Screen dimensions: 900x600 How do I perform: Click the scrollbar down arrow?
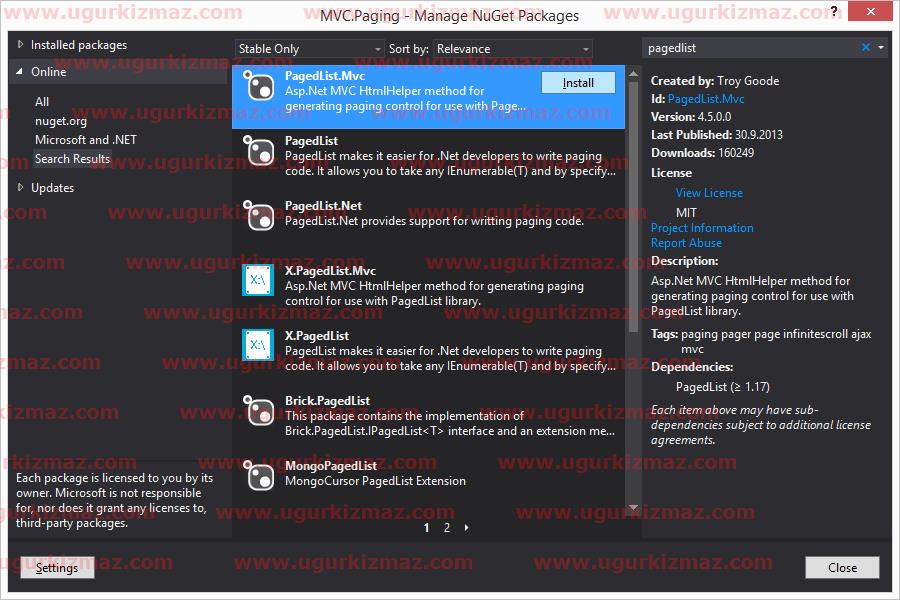[x=633, y=508]
